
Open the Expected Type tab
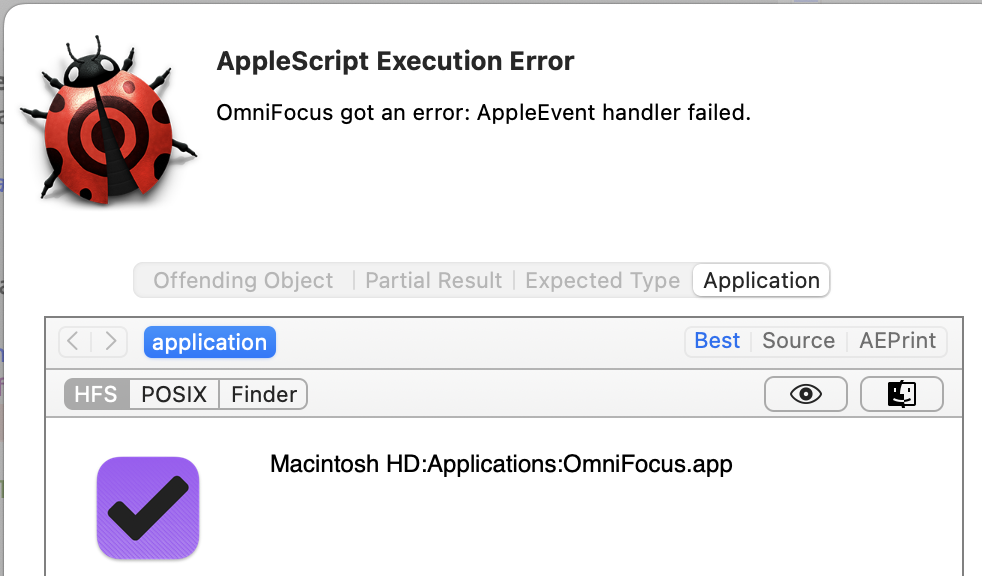[602, 280]
